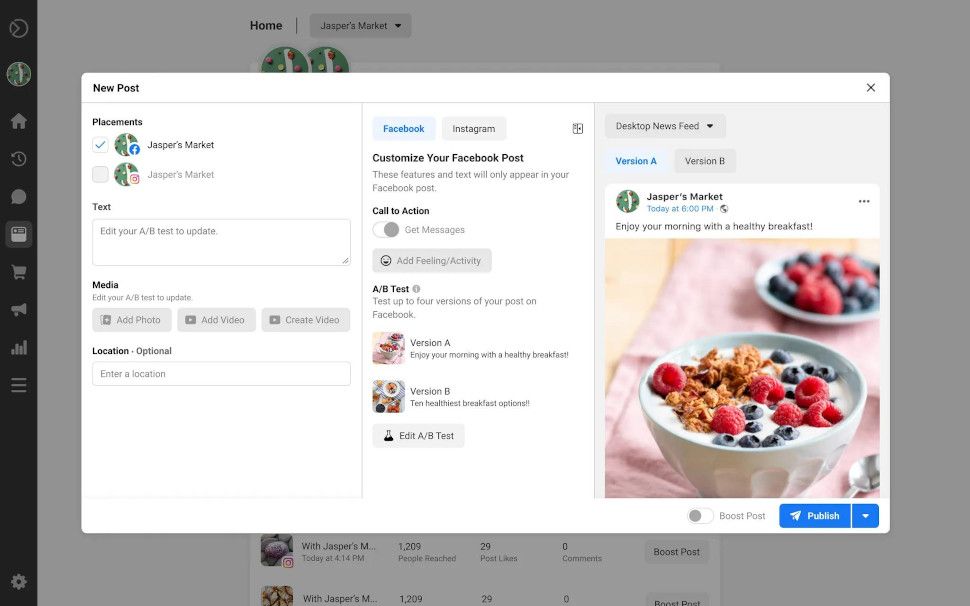Check the Jasper's Market Instagram placement

[100, 174]
